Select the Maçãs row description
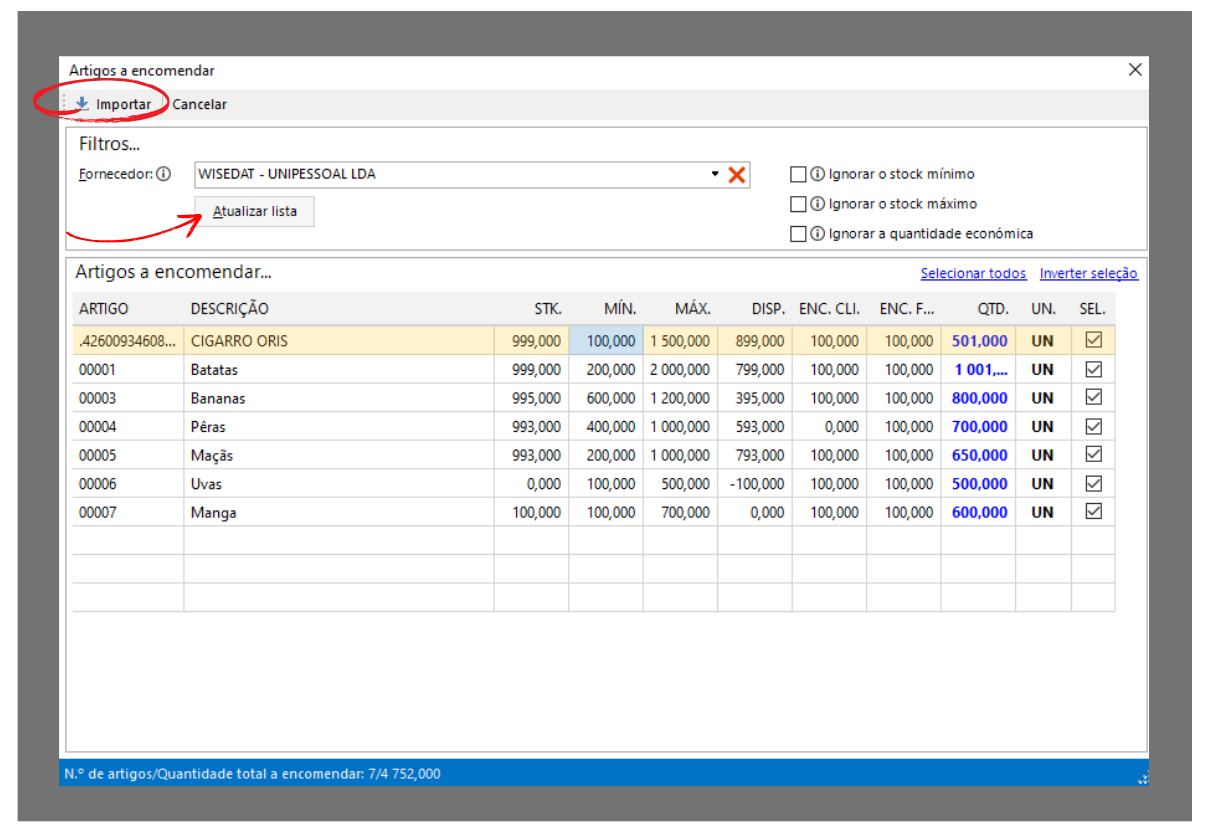Screen dimensions: 1208x834 click(x=339, y=455)
